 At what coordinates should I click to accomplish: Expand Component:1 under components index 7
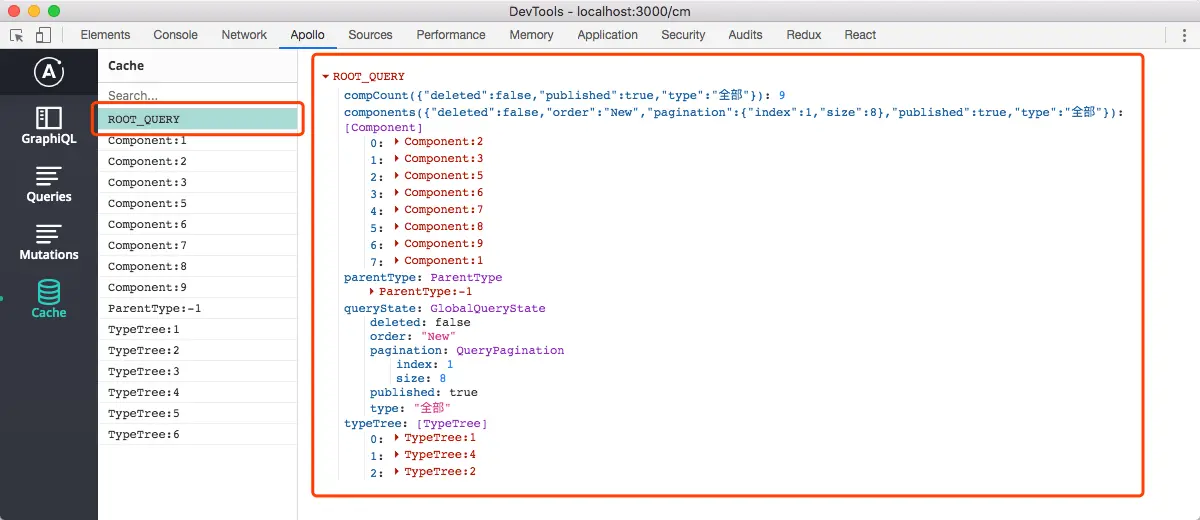(398, 261)
